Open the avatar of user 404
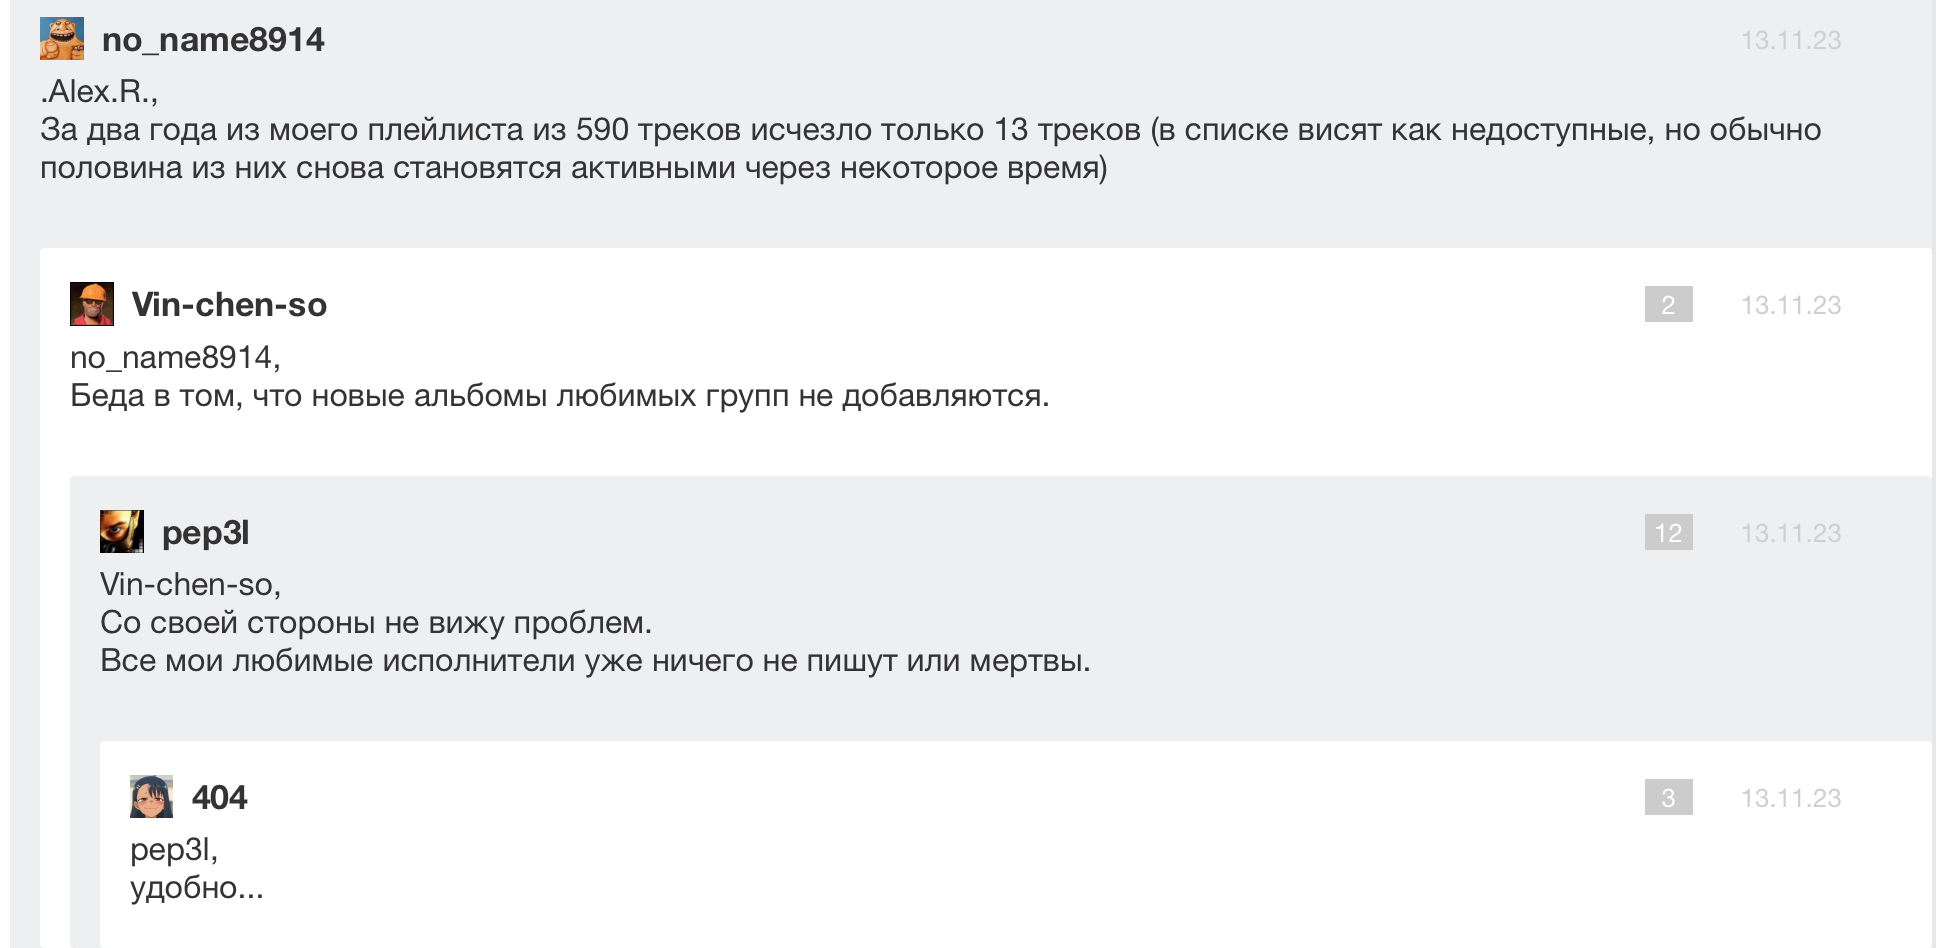 152,797
